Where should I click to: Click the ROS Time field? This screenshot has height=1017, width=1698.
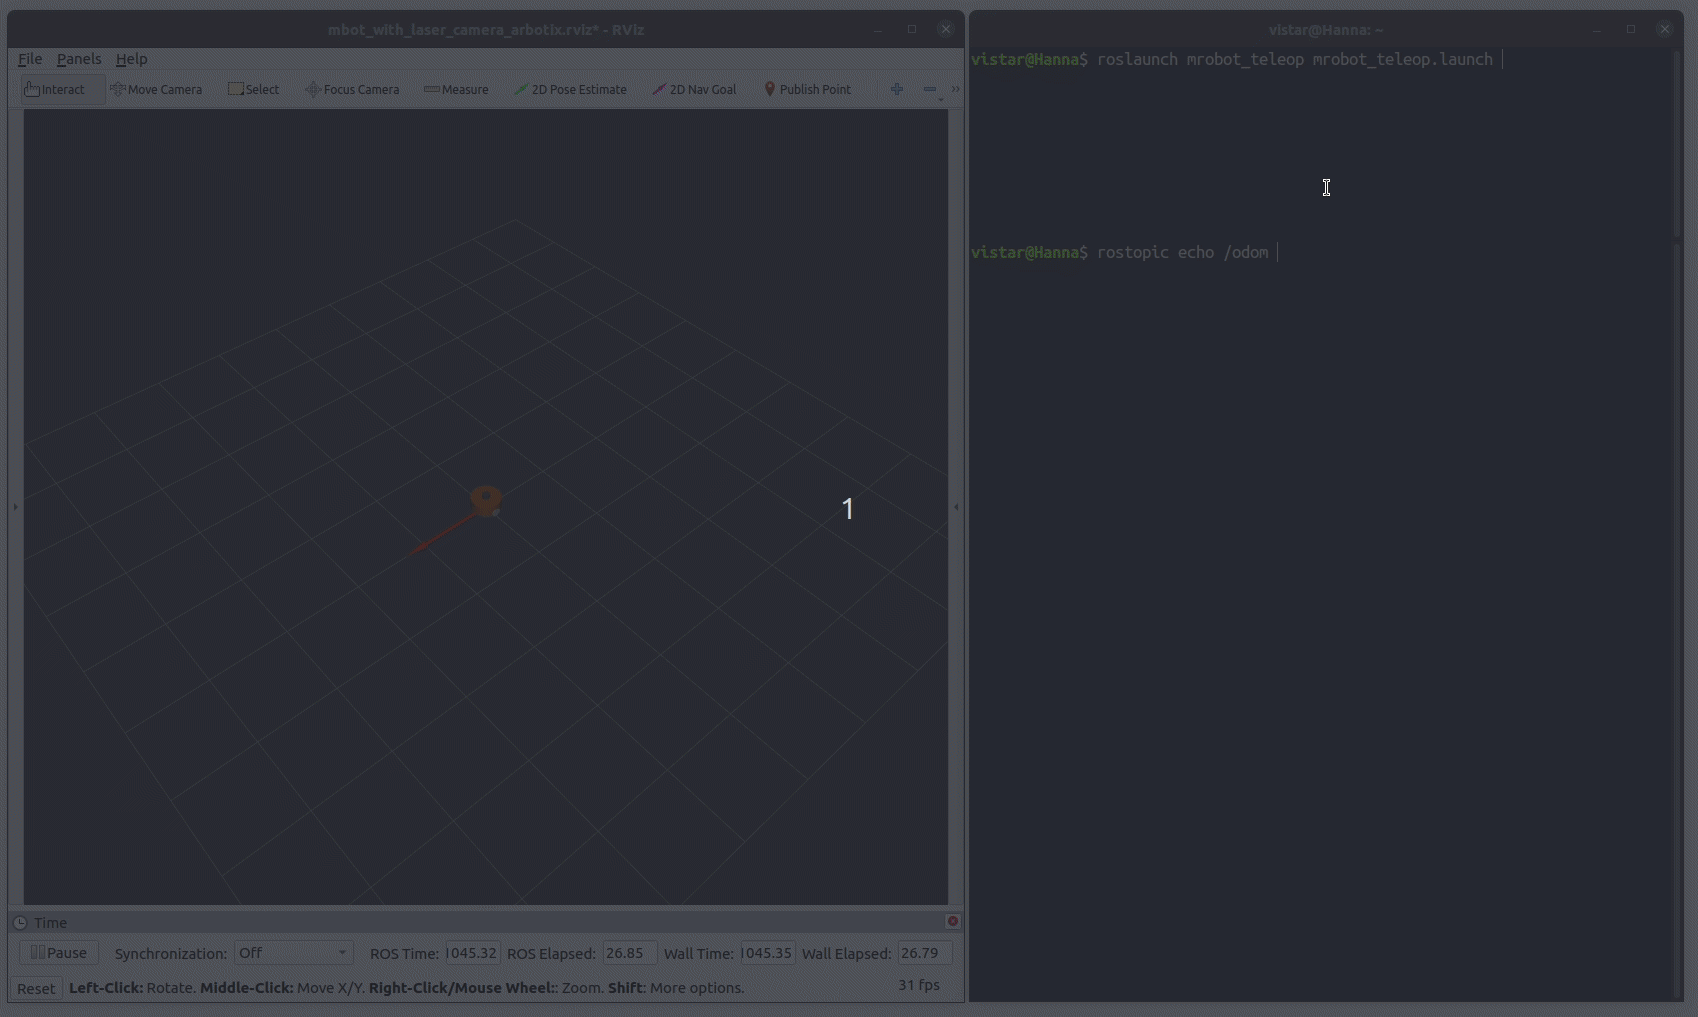tap(472, 953)
